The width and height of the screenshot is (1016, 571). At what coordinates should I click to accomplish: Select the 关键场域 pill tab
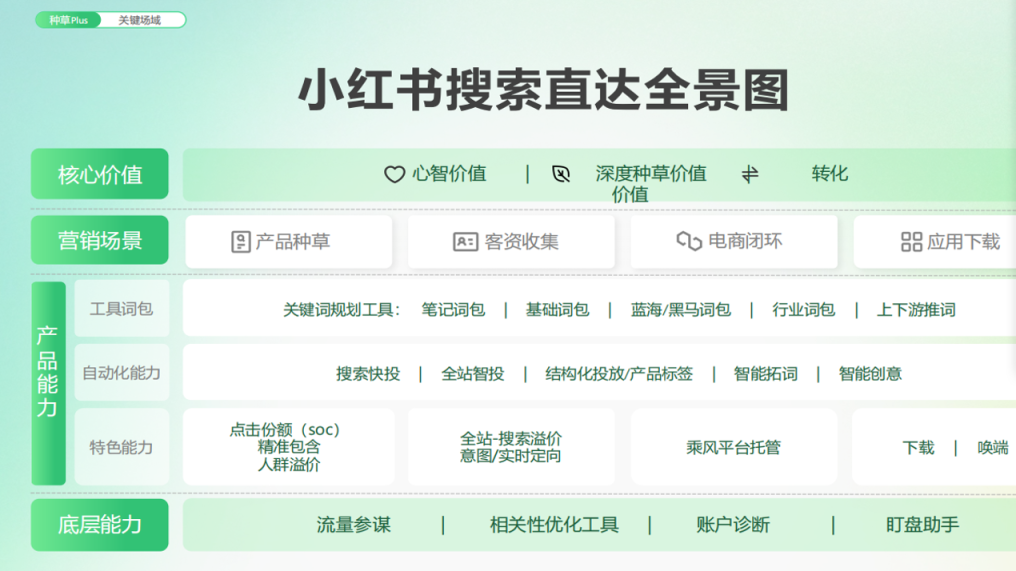[140, 20]
